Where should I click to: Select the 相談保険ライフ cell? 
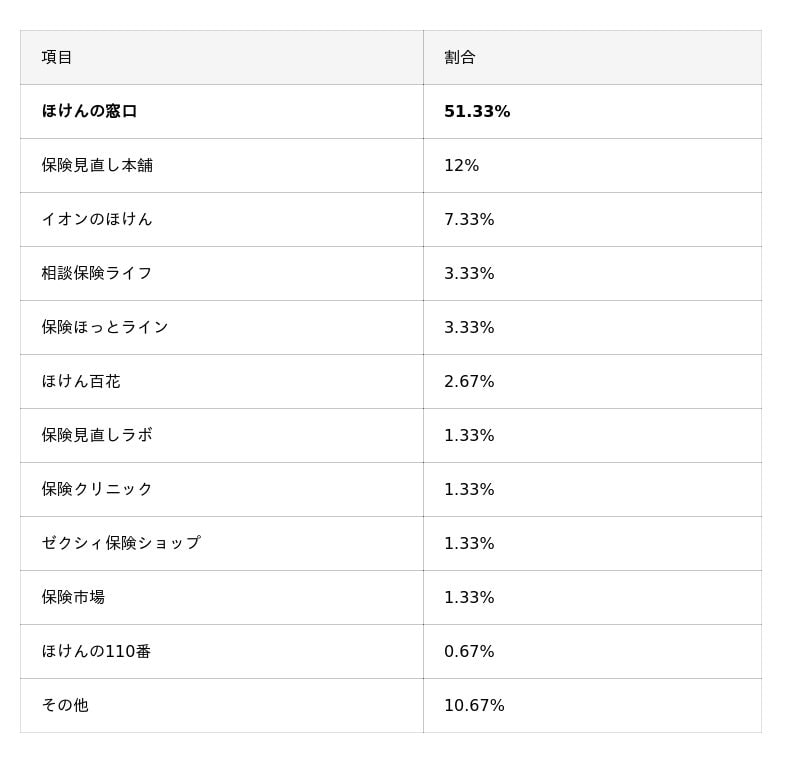tap(97, 273)
